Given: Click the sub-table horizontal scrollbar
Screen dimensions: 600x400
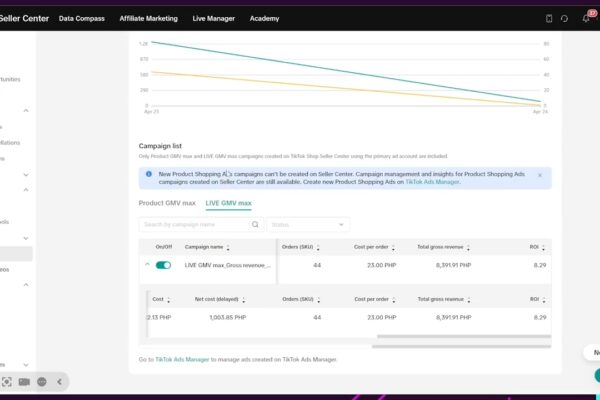Looking at the screenshot, I should point(464,336).
